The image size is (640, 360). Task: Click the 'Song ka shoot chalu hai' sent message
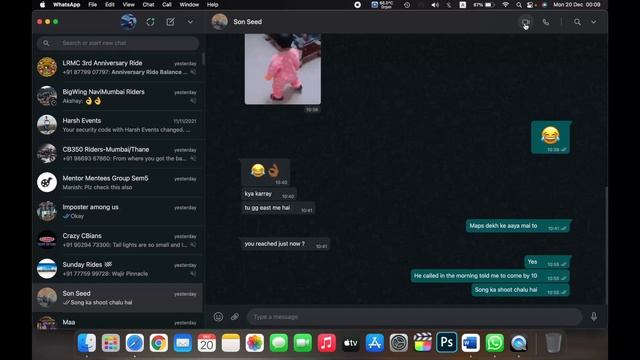pyautogui.click(x=520, y=290)
